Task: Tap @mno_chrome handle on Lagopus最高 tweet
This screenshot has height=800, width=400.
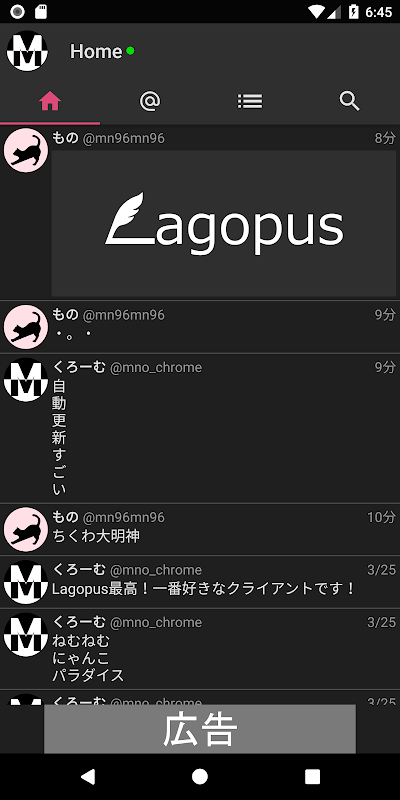Action: 156,570
